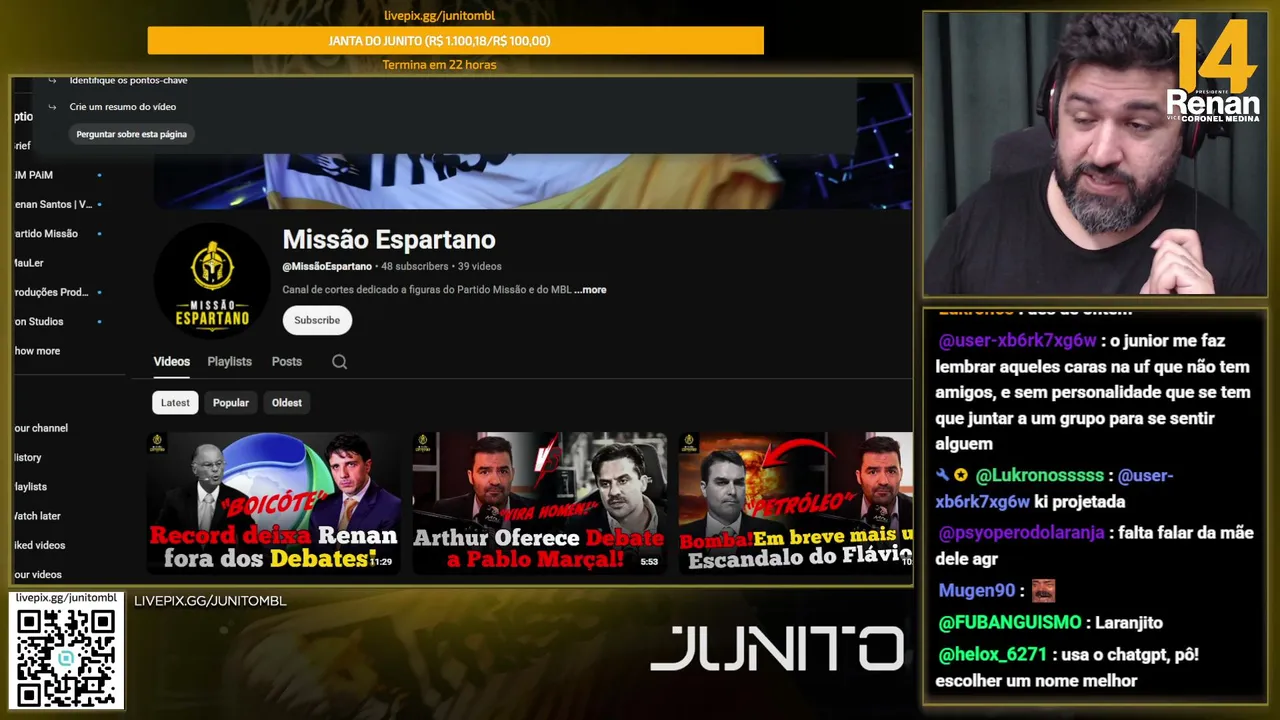This screenshot has height=720, width=1280.
Task: Click username @FUBANGUISMO in chat
Action: (1010, 623)
